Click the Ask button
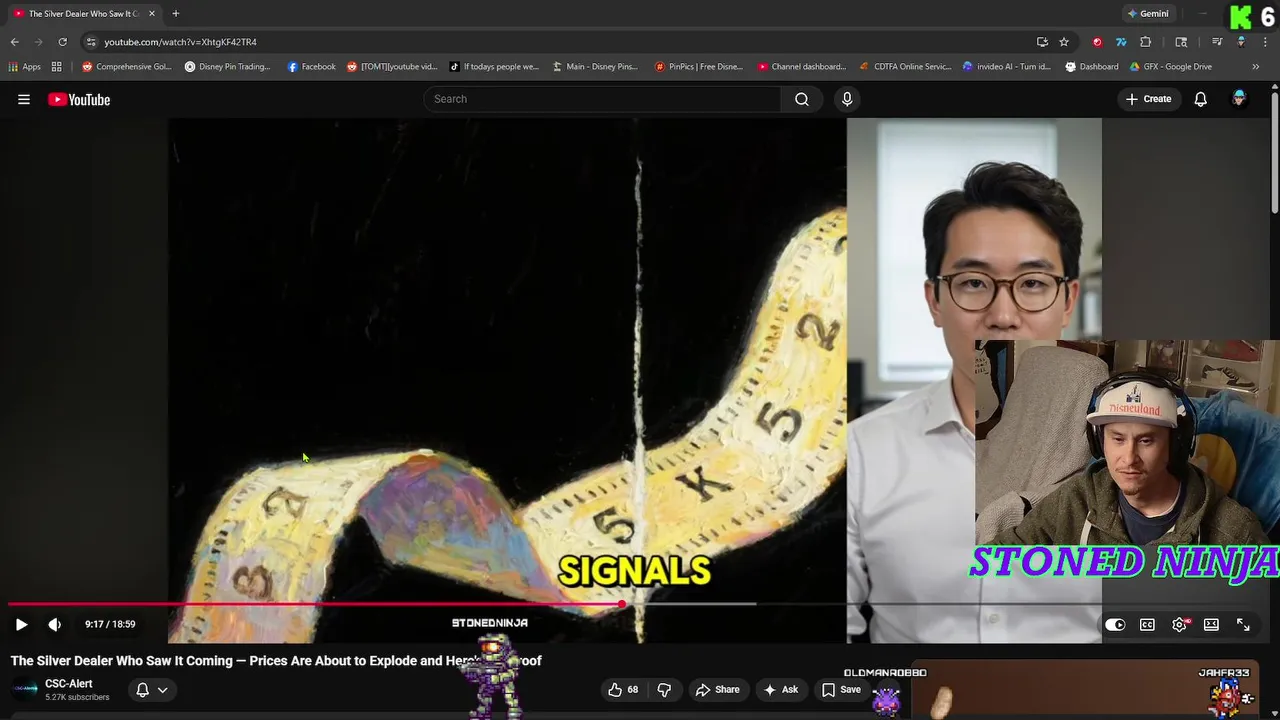The width and height of the screenshot is (1280, 720). pyautogui.click(x=780, y=689)
